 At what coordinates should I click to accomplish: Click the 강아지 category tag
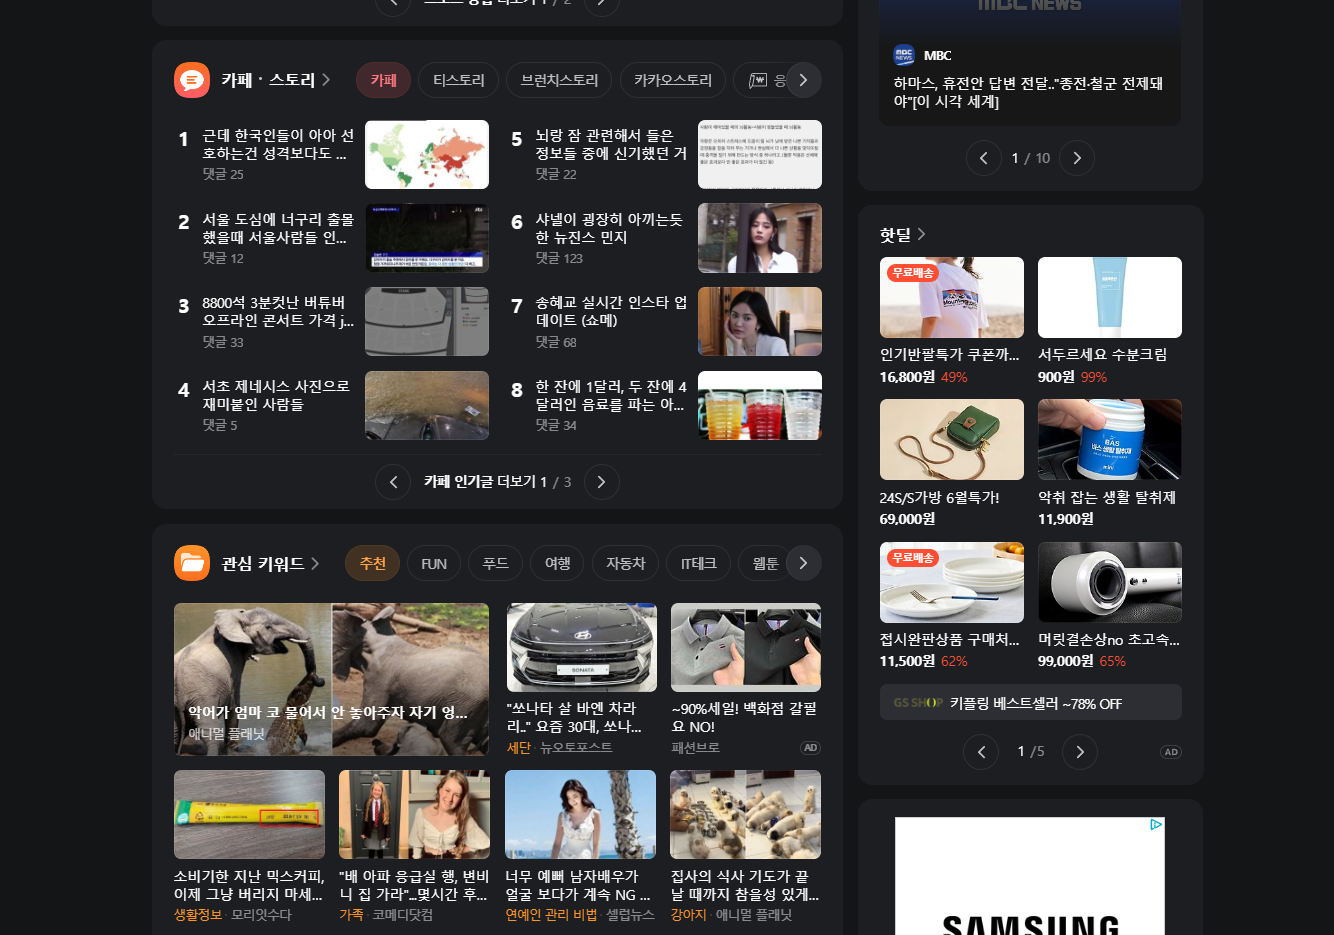pos(688,915)
